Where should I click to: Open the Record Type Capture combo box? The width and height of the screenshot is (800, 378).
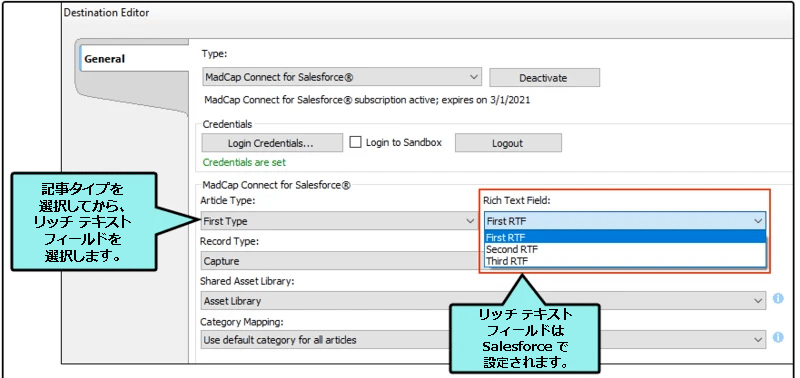click(340, 261)
